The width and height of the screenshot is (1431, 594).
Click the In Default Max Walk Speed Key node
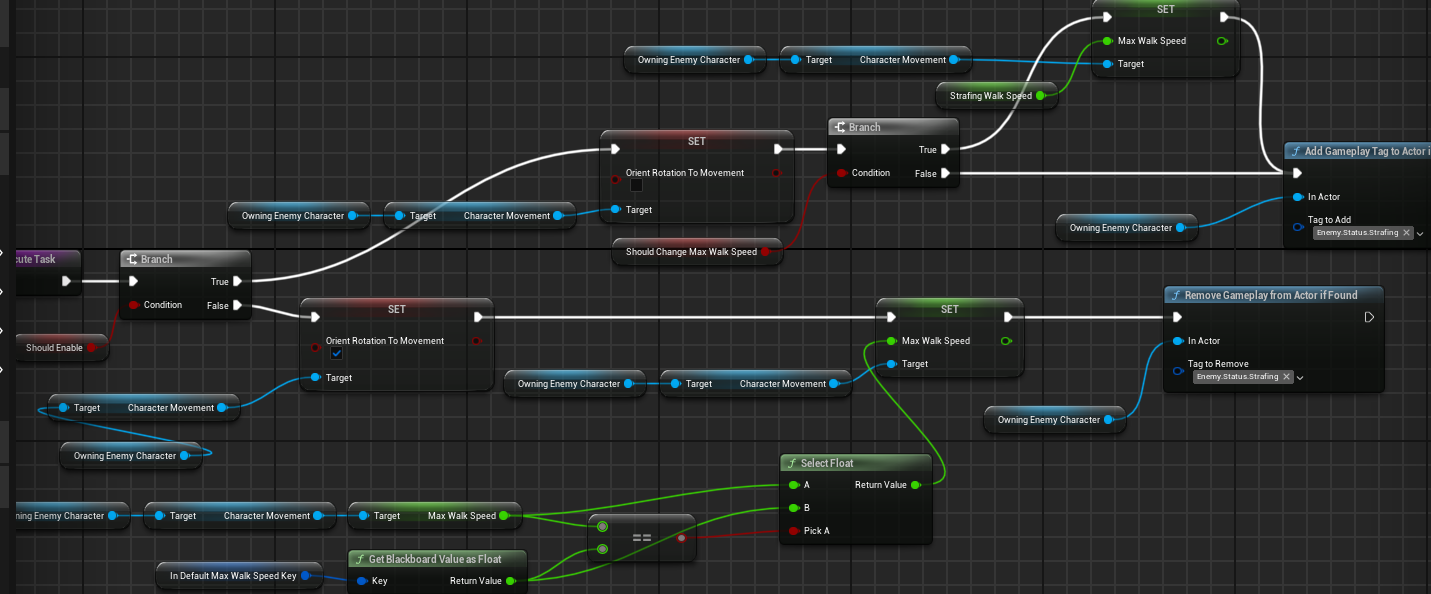pyautogui.click(x=232, y=576)
